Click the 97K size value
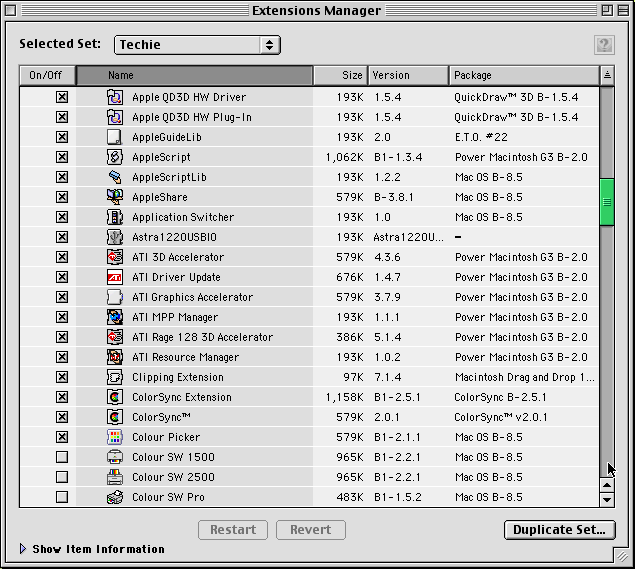 coord(354,377)
